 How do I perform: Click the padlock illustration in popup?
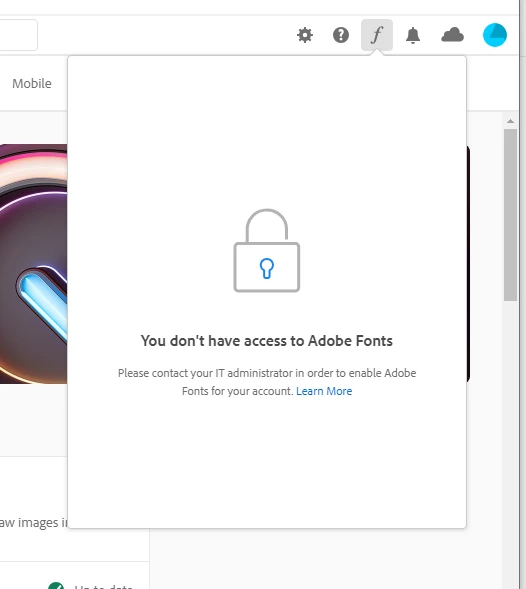pyautogui.click(x=267, y=251)
